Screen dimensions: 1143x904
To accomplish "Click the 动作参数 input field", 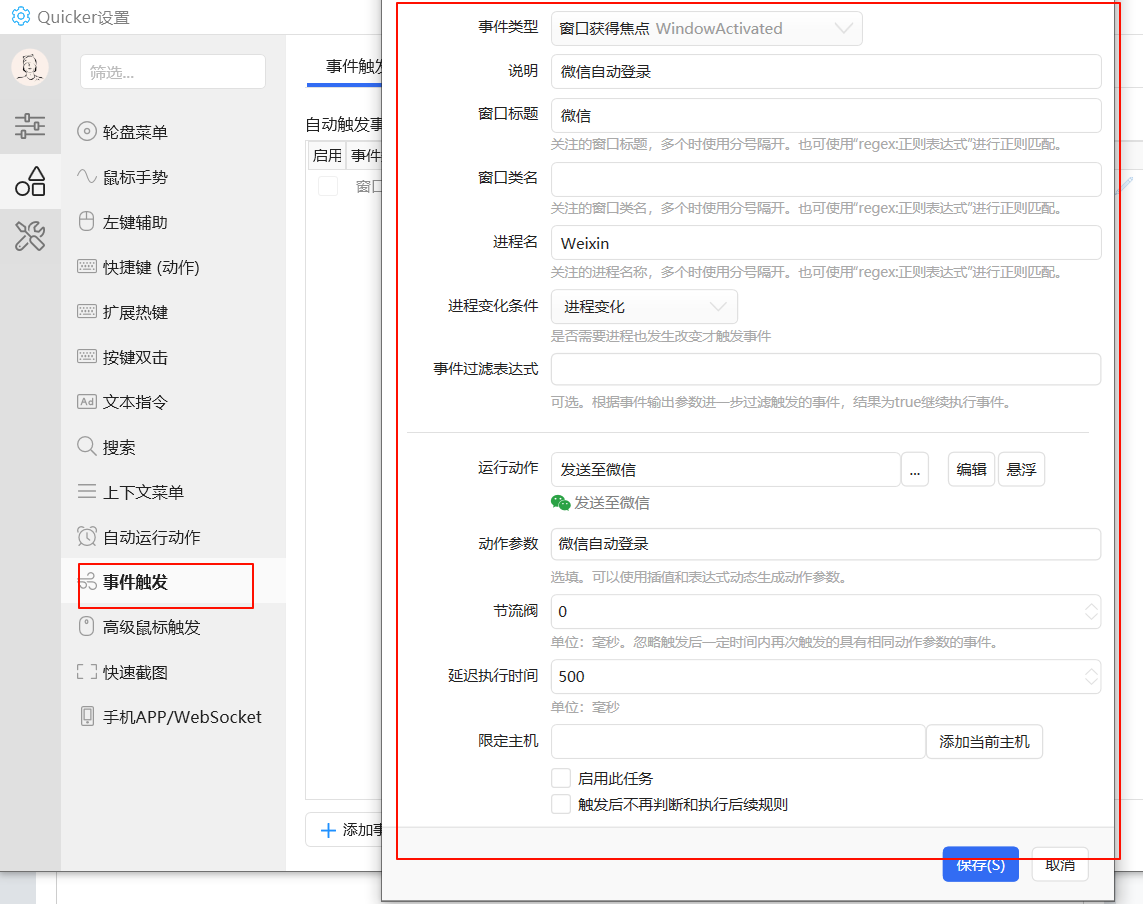I will [826, 544].
